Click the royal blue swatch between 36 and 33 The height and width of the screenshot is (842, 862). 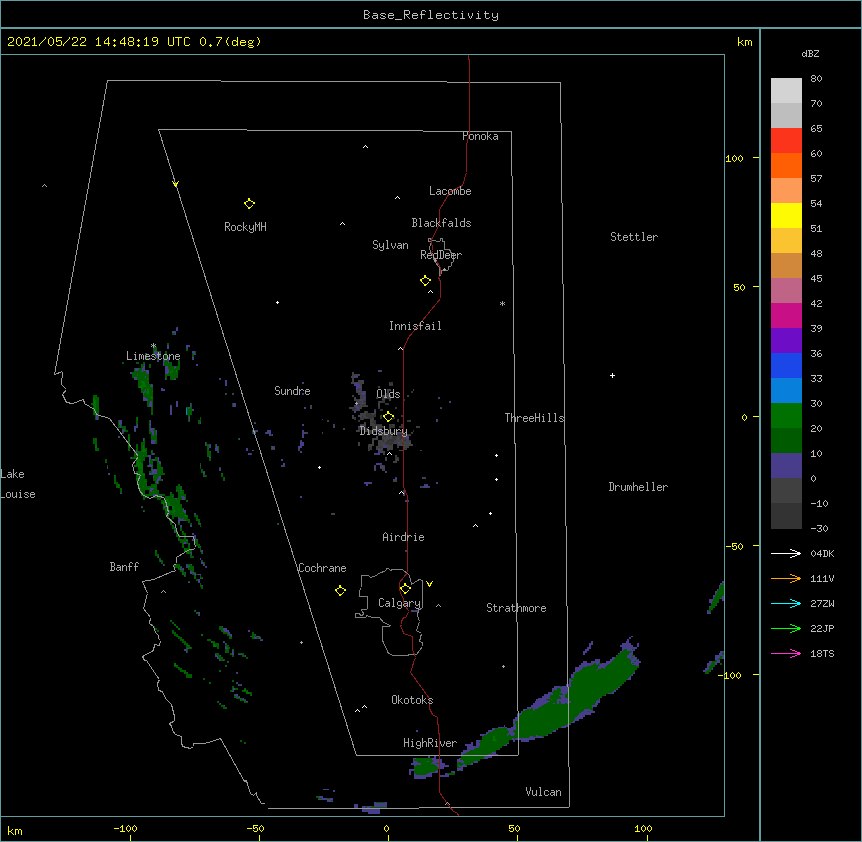(786, 365)
